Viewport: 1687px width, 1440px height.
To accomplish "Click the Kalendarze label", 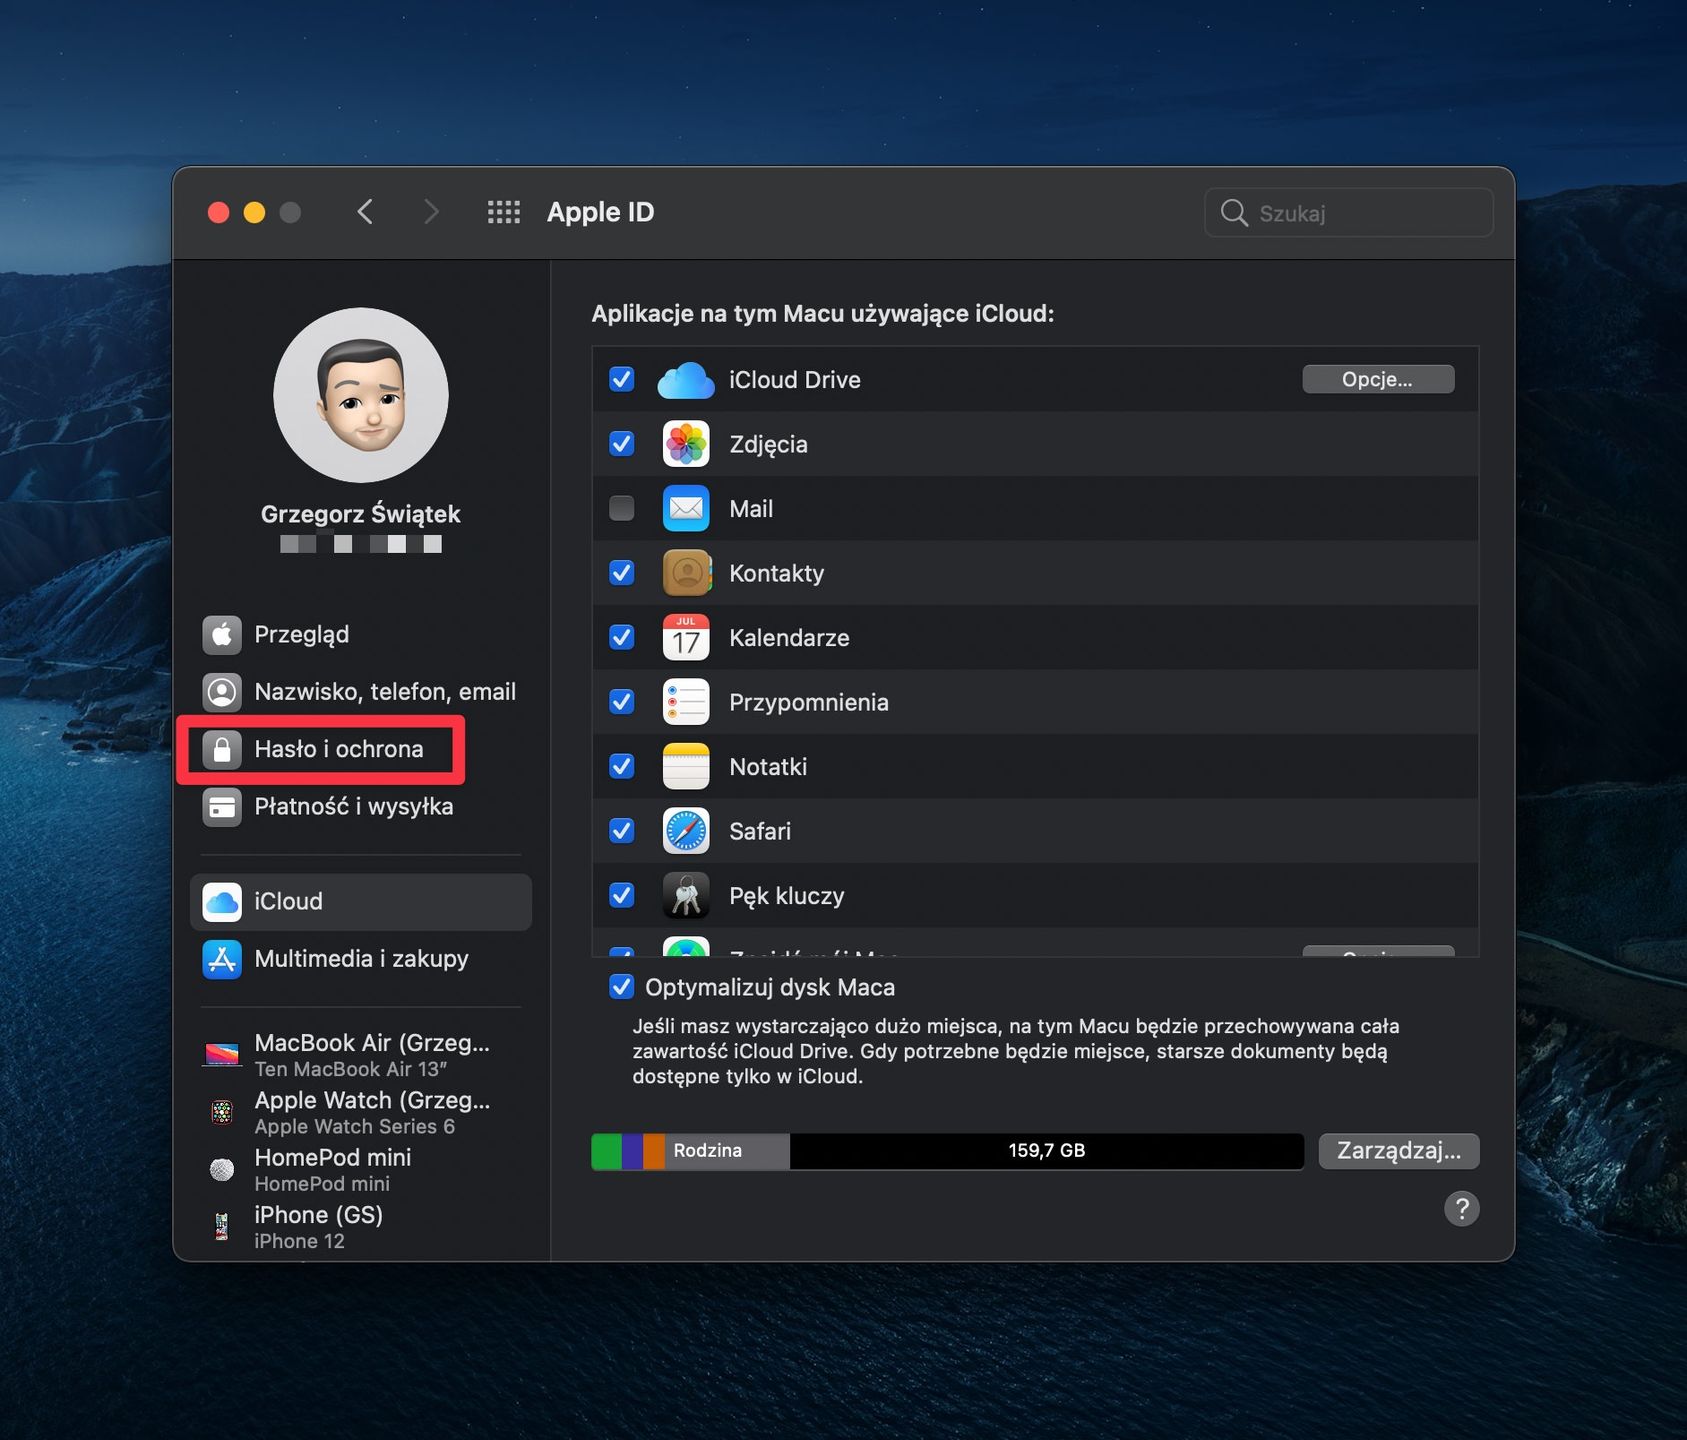I will 790,638.
